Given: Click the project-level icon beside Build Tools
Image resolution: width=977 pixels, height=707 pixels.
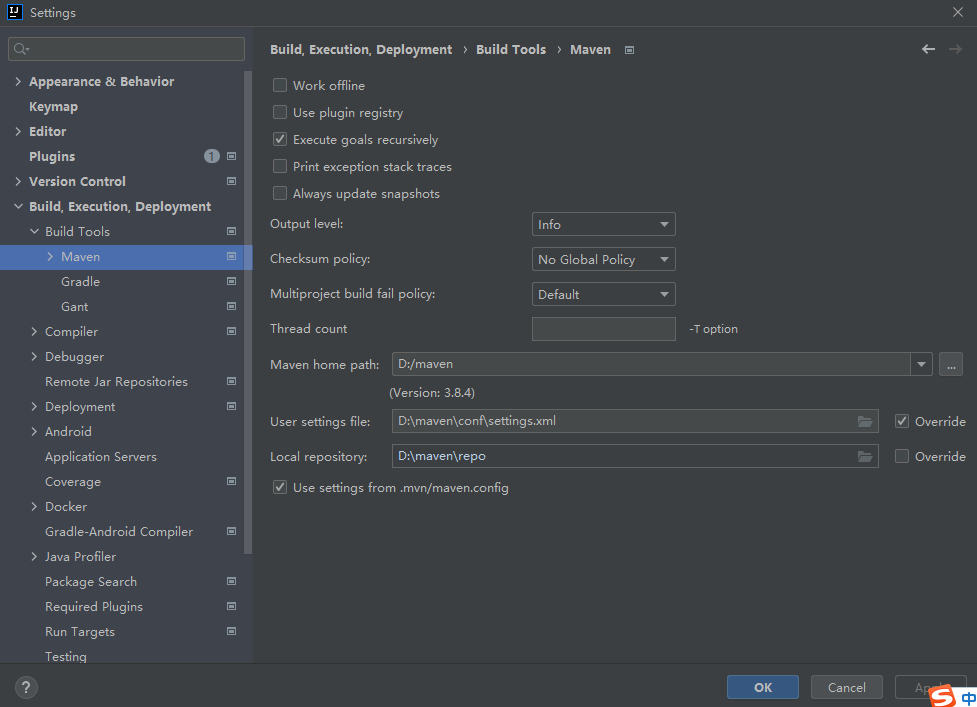Looking at the screenshot, I should 231,231.
